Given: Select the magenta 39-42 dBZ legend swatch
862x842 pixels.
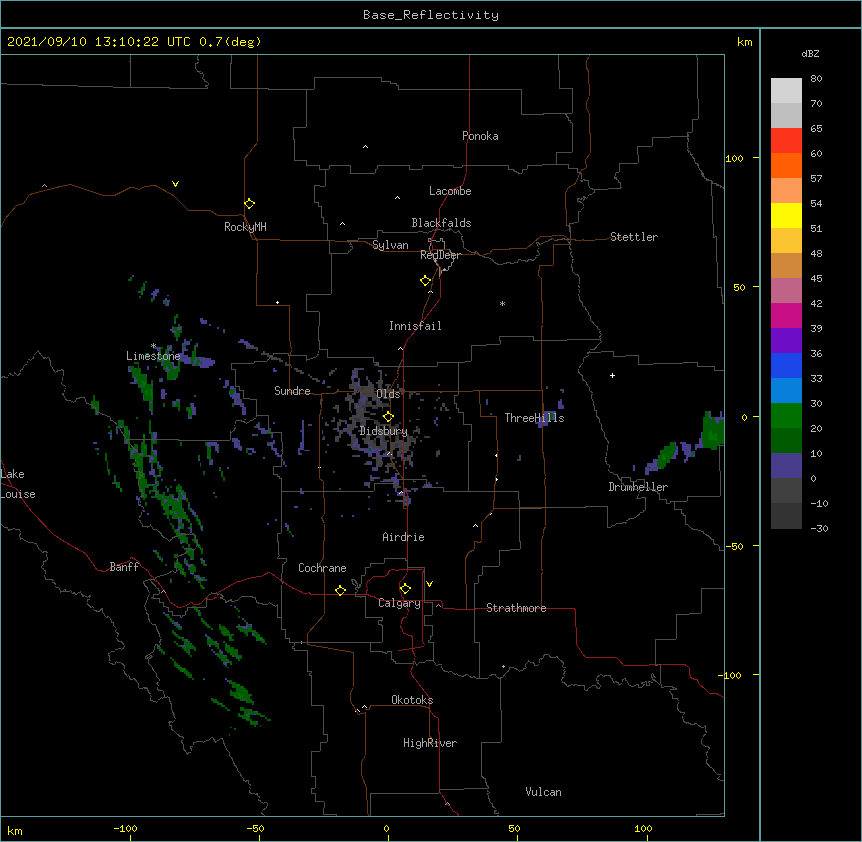Looking at the screenshot, I should click(786, 315).
